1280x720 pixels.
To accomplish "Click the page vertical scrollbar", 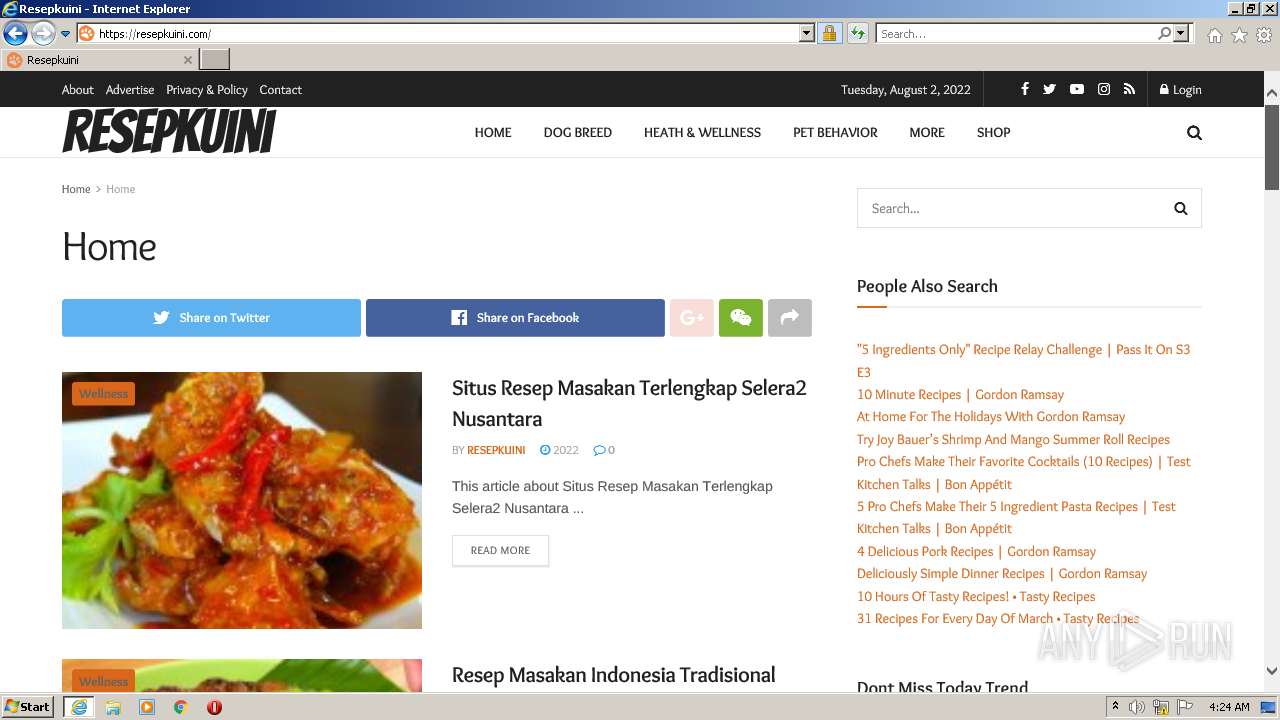I will [x=1272, y=383].
